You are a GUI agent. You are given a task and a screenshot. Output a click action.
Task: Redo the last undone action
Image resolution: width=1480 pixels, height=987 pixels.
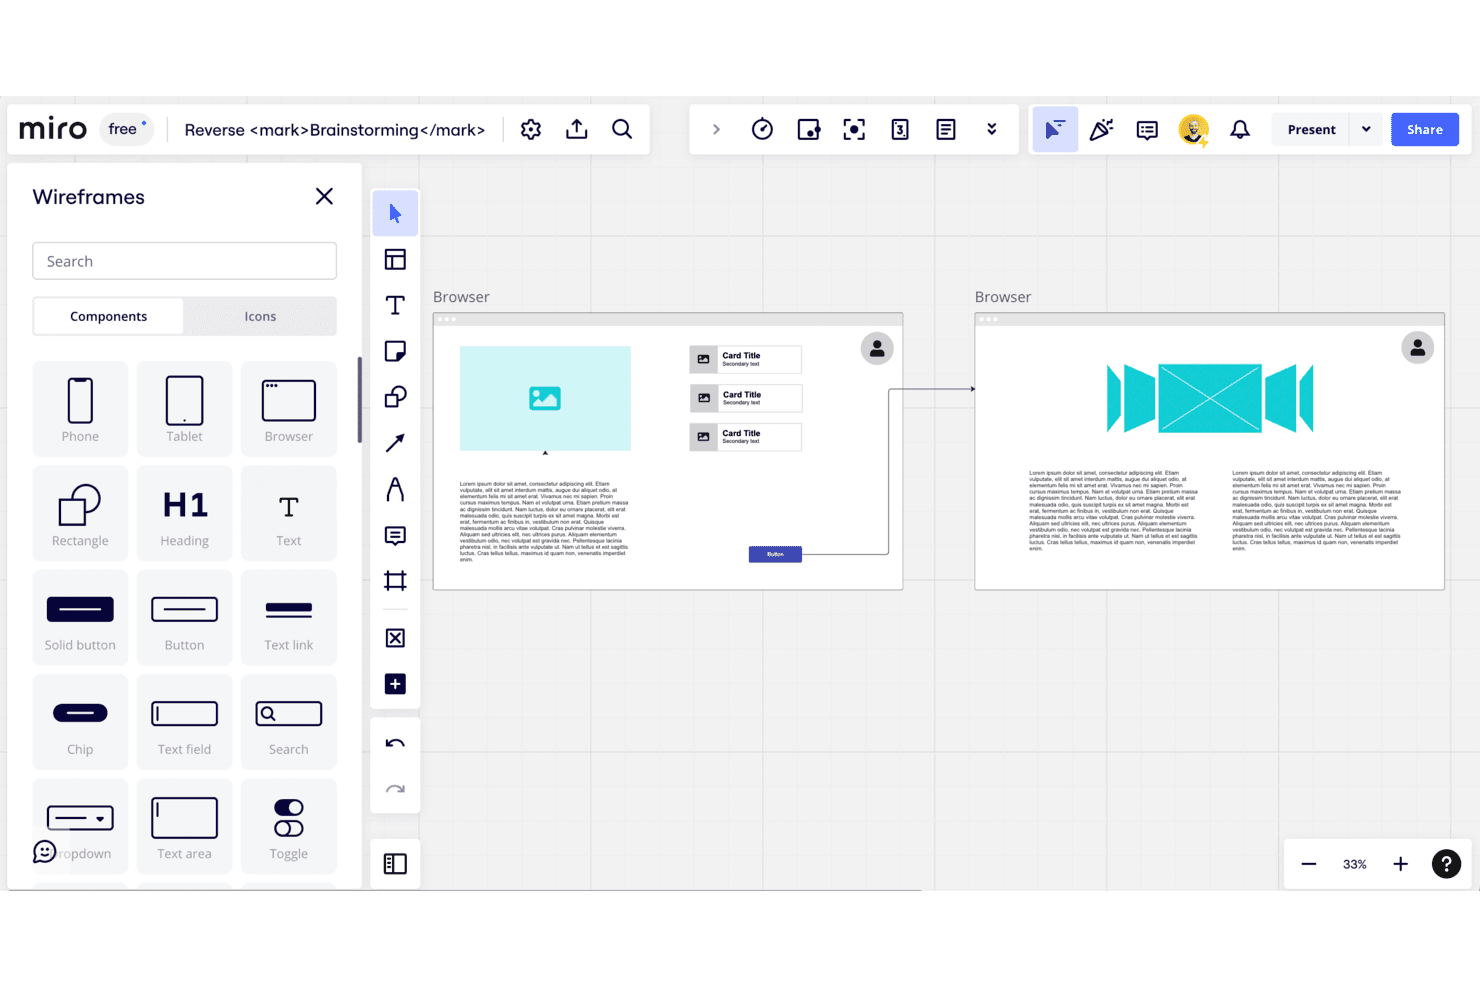pyautogui.click(x=395, y=789)
